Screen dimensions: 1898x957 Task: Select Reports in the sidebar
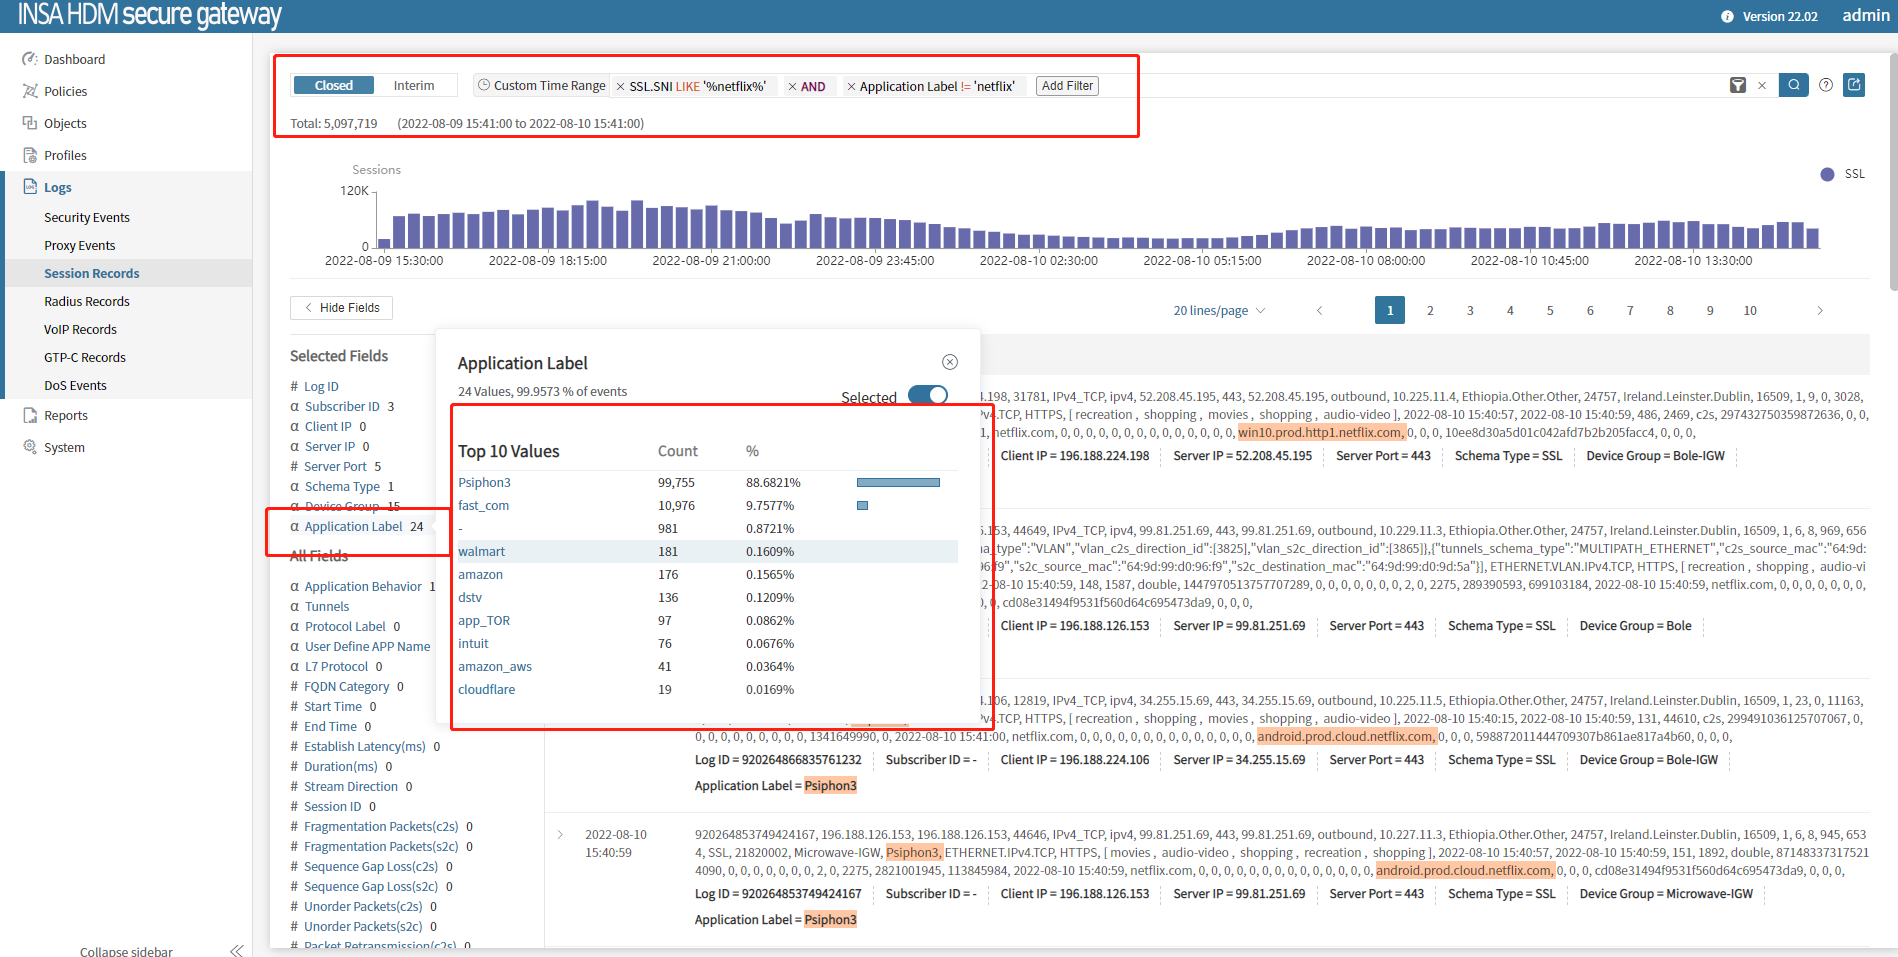click(x=66, y=415)
